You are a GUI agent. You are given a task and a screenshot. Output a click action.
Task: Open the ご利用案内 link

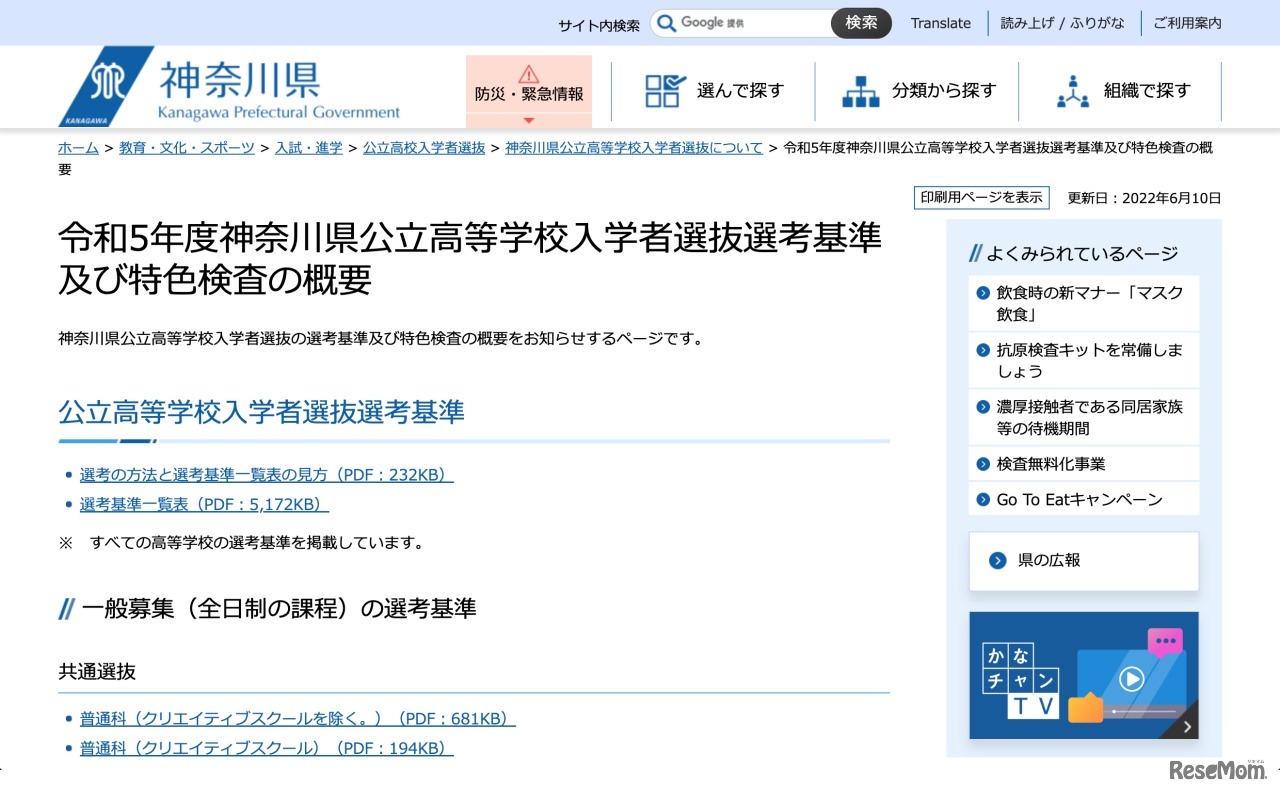(1187, 23)
